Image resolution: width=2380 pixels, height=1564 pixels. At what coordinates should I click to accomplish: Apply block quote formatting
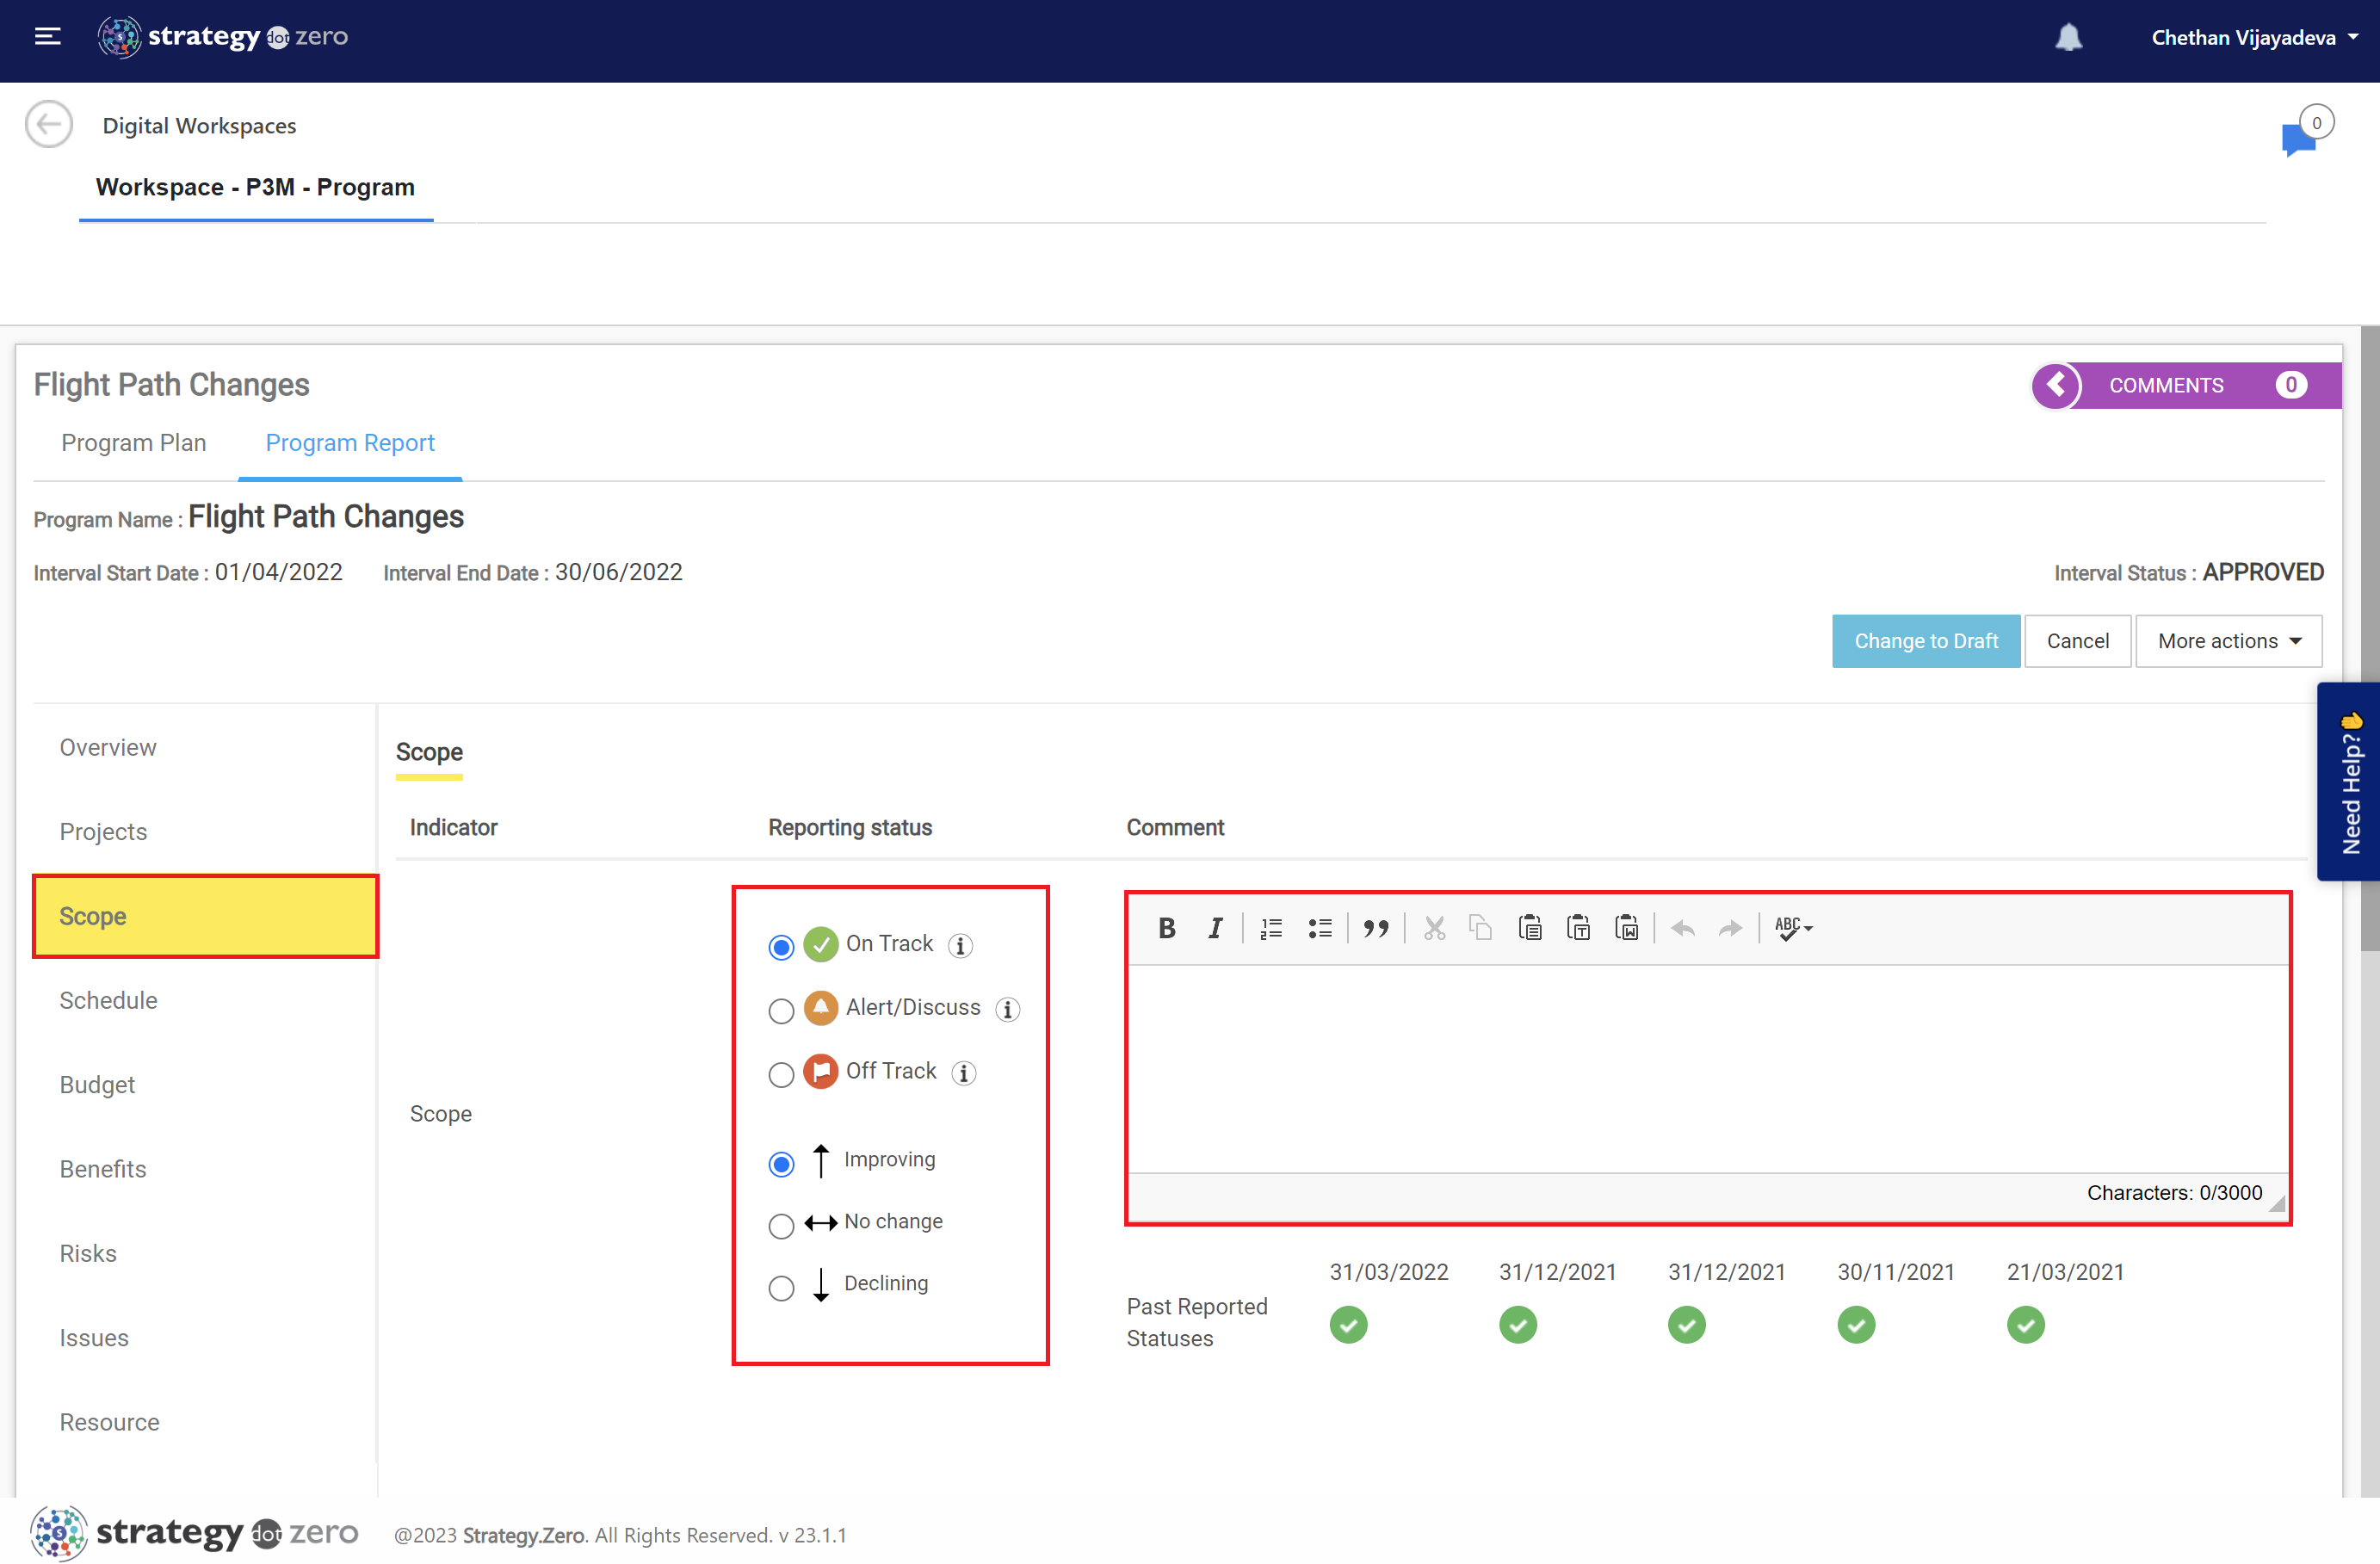tap(1376, 928)
